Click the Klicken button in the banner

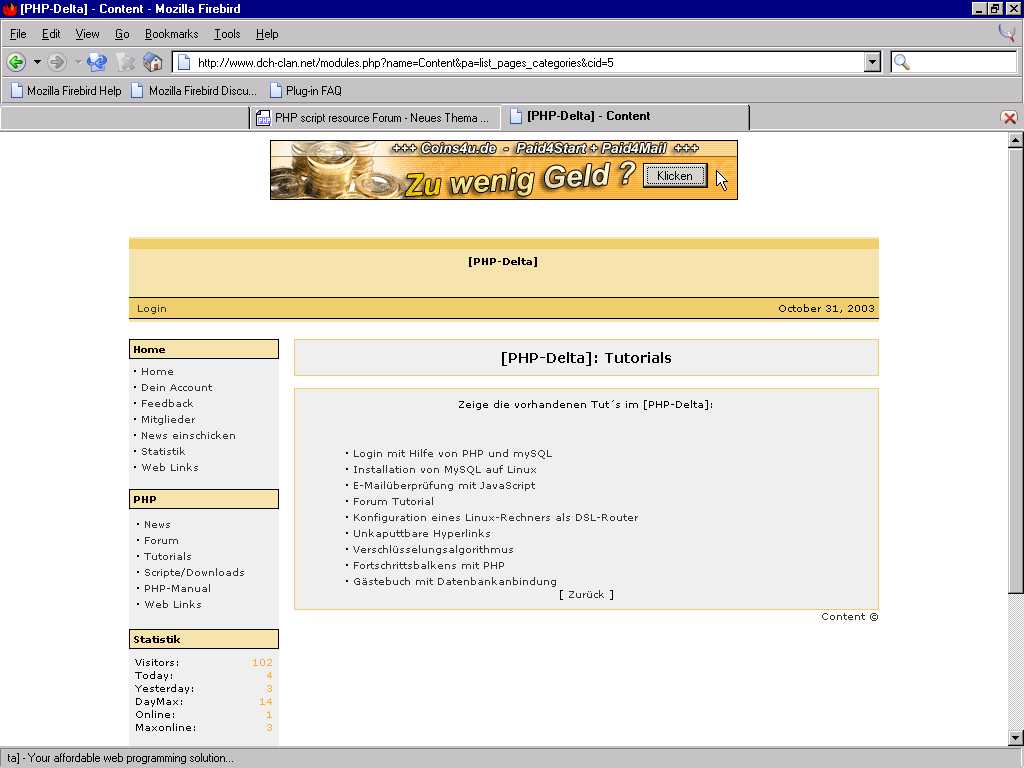tap(675, 176)
